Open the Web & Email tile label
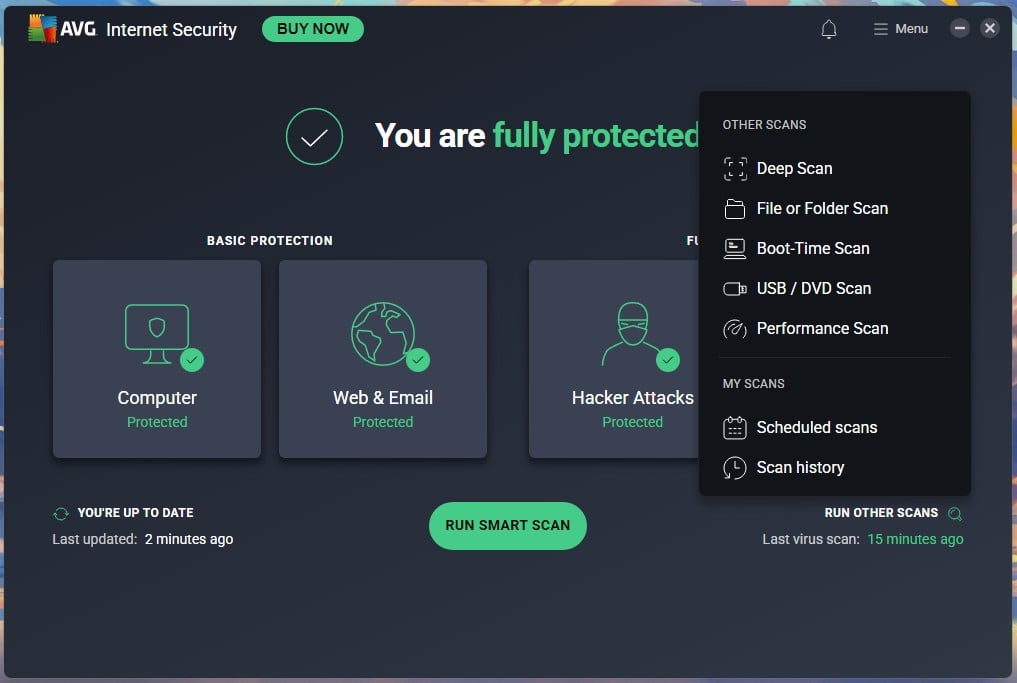Image resolution: width=1017 pixels, height=683 pixels. tap(383, 398)
